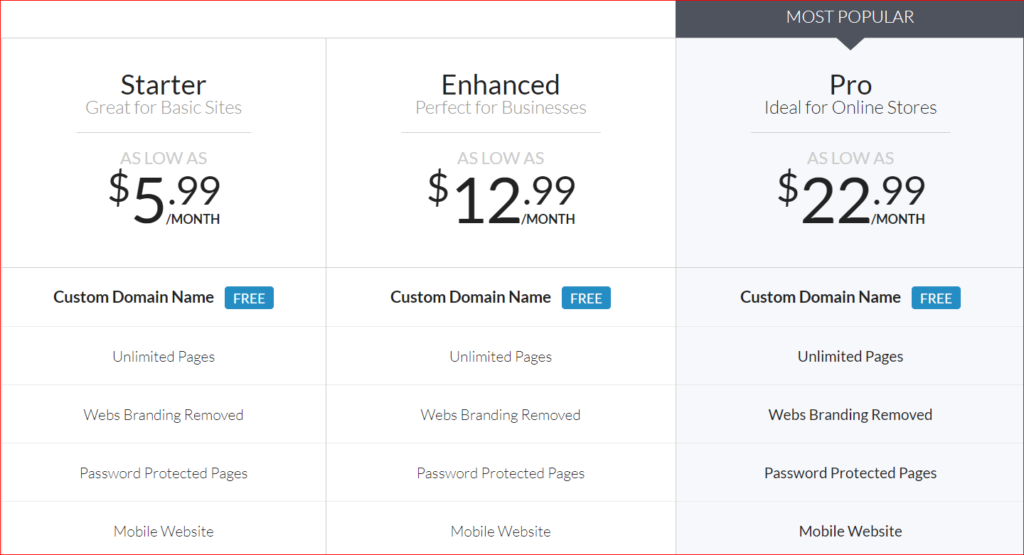This screenshot has height=555, width=1024.
Task: Click Mobile Website under Enhanced plan
Action: pos(500,531)
